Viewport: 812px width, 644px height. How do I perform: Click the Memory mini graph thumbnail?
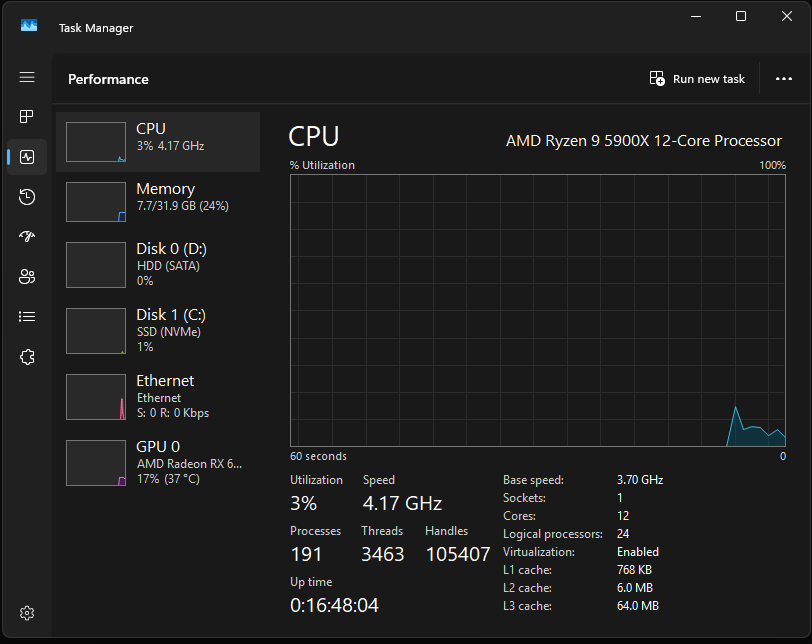point(96,202)
